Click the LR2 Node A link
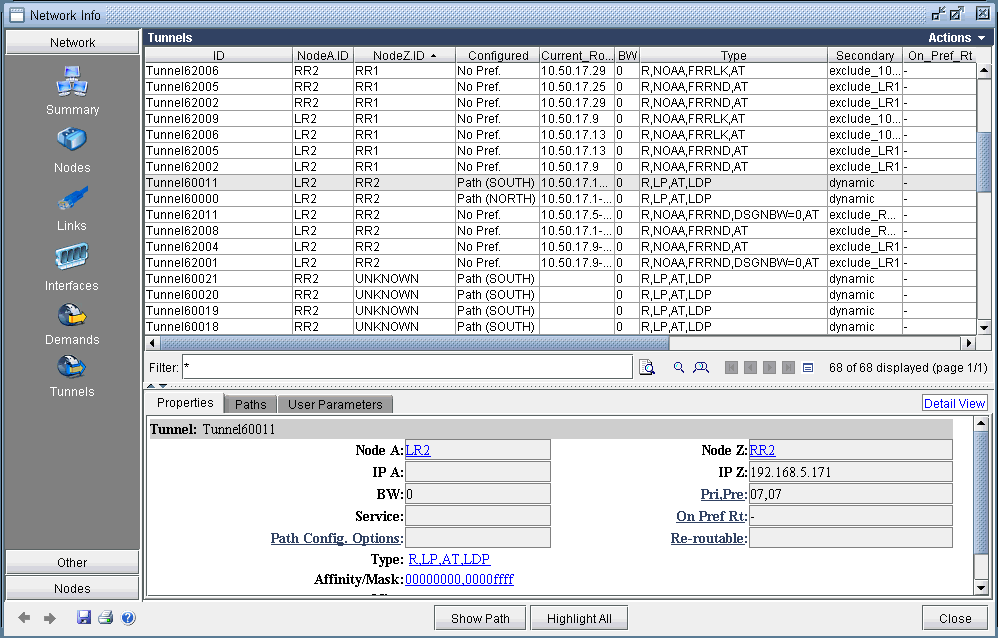The height and width of the screenshot is (638, 998). pyautogui.click(x=417, y=450)
